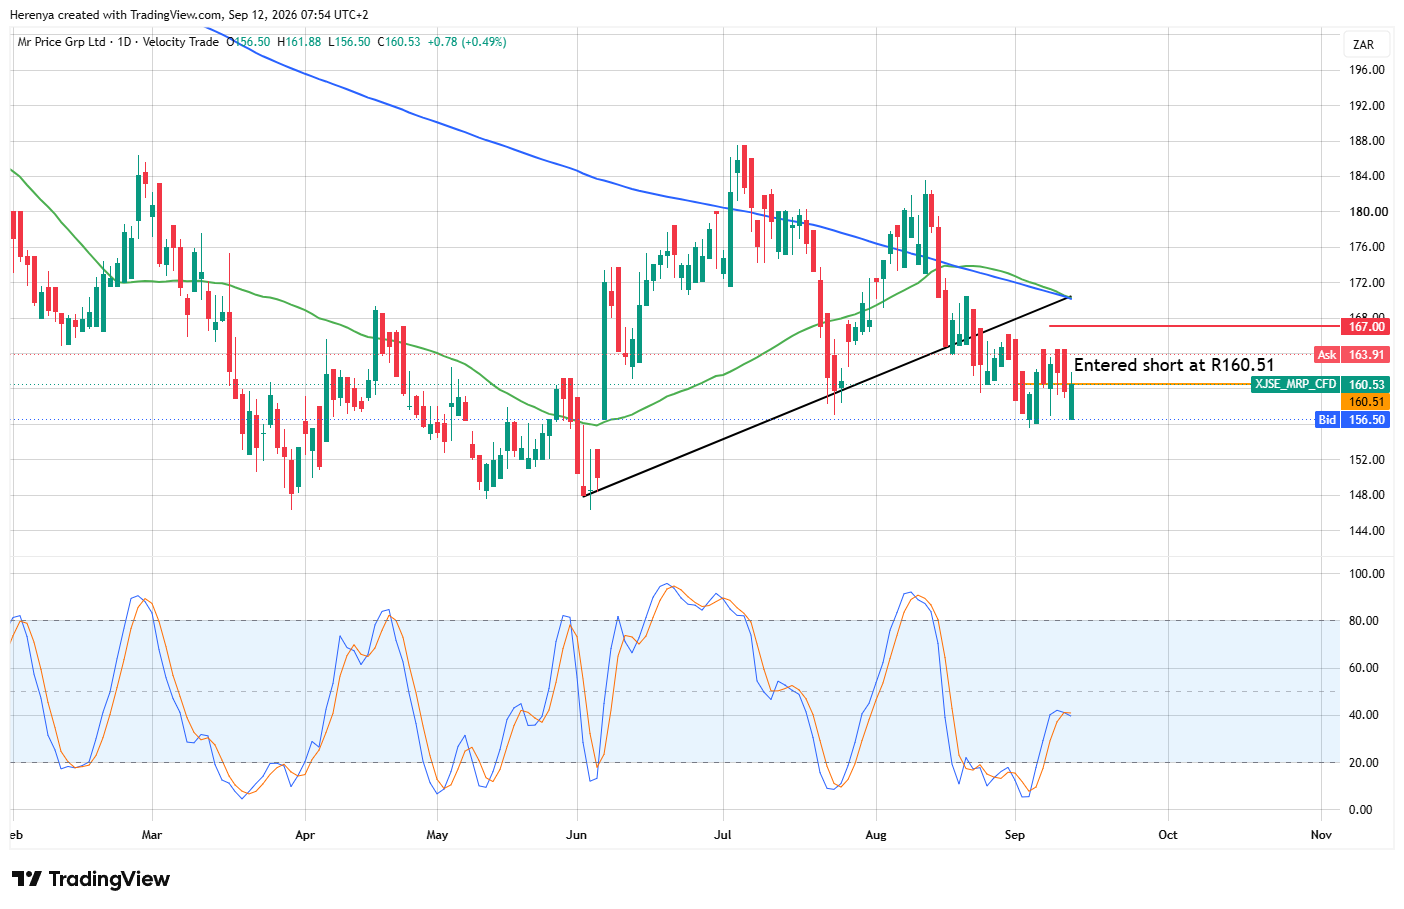This screenshot has height=909, width=1404.
Task: Click the Velocity Trade broker label
Action: (x=180, y=42)
